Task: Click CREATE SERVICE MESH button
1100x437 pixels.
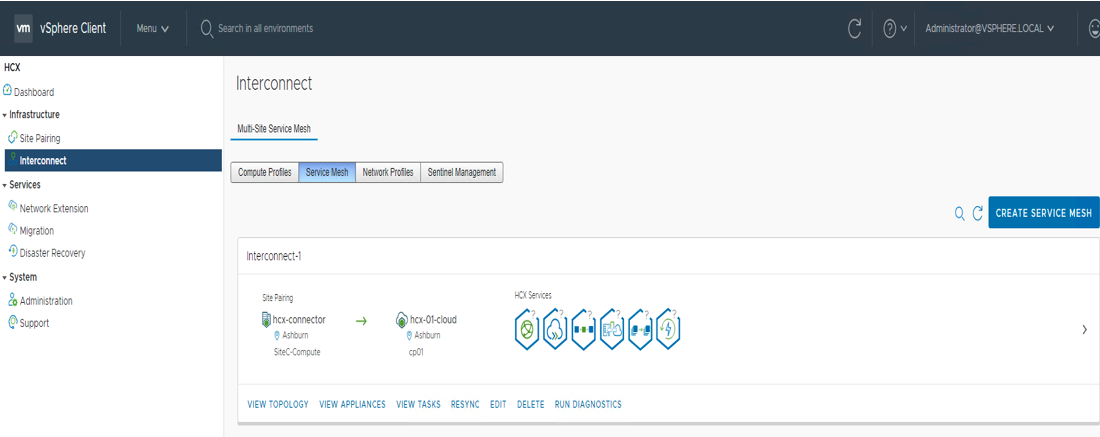Action: click(x=1044, y=213)
